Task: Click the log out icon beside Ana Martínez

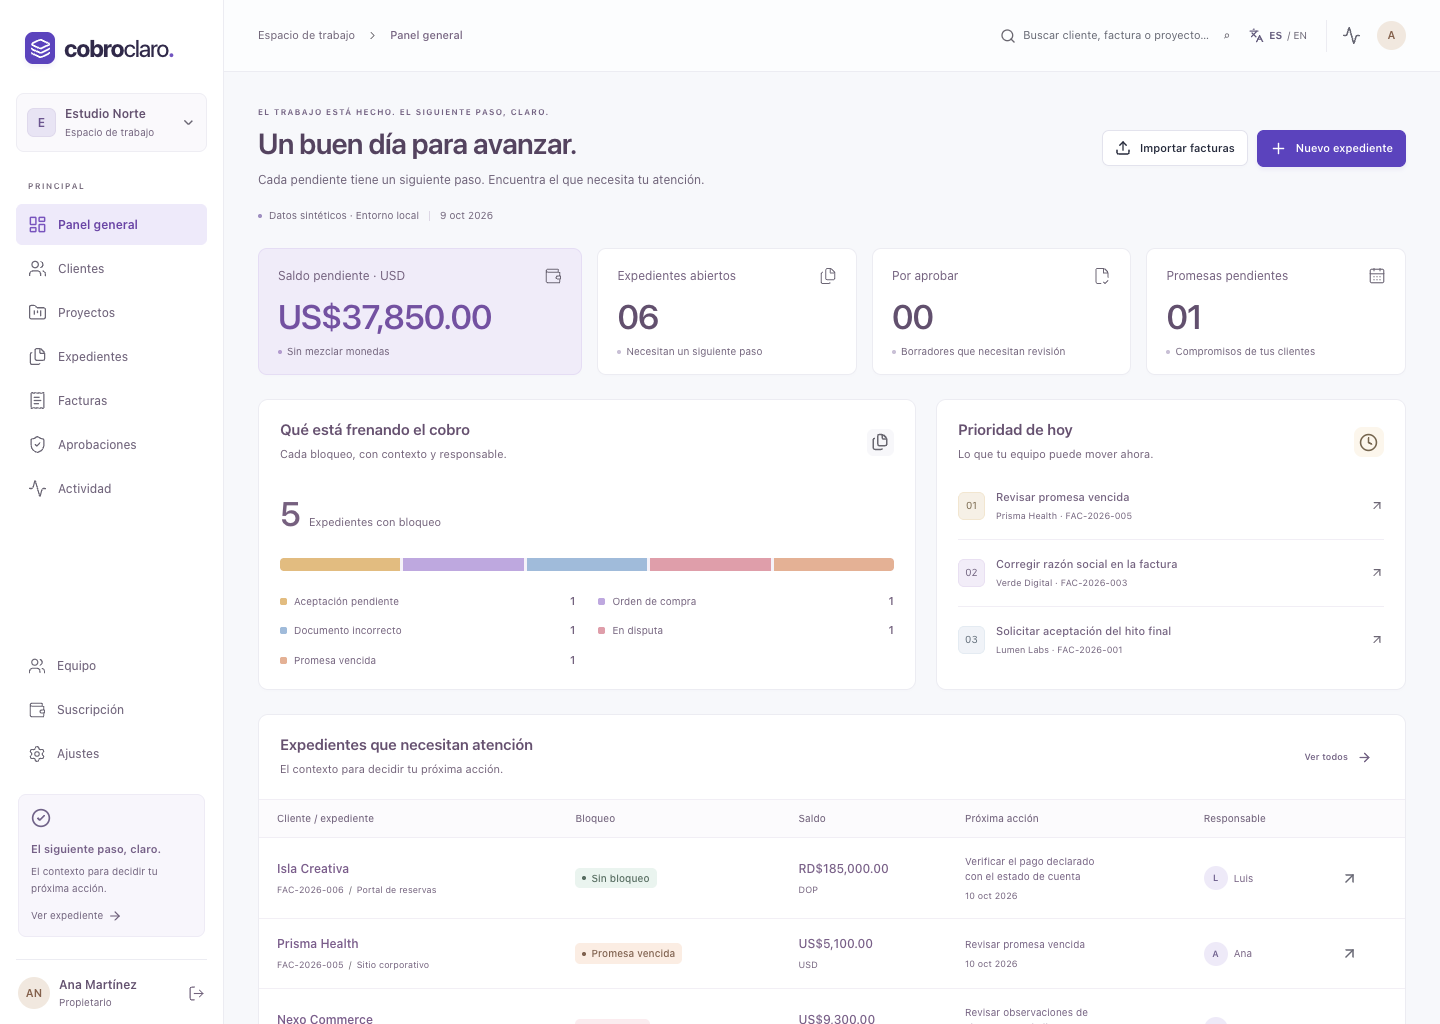Action: [196, 993]
